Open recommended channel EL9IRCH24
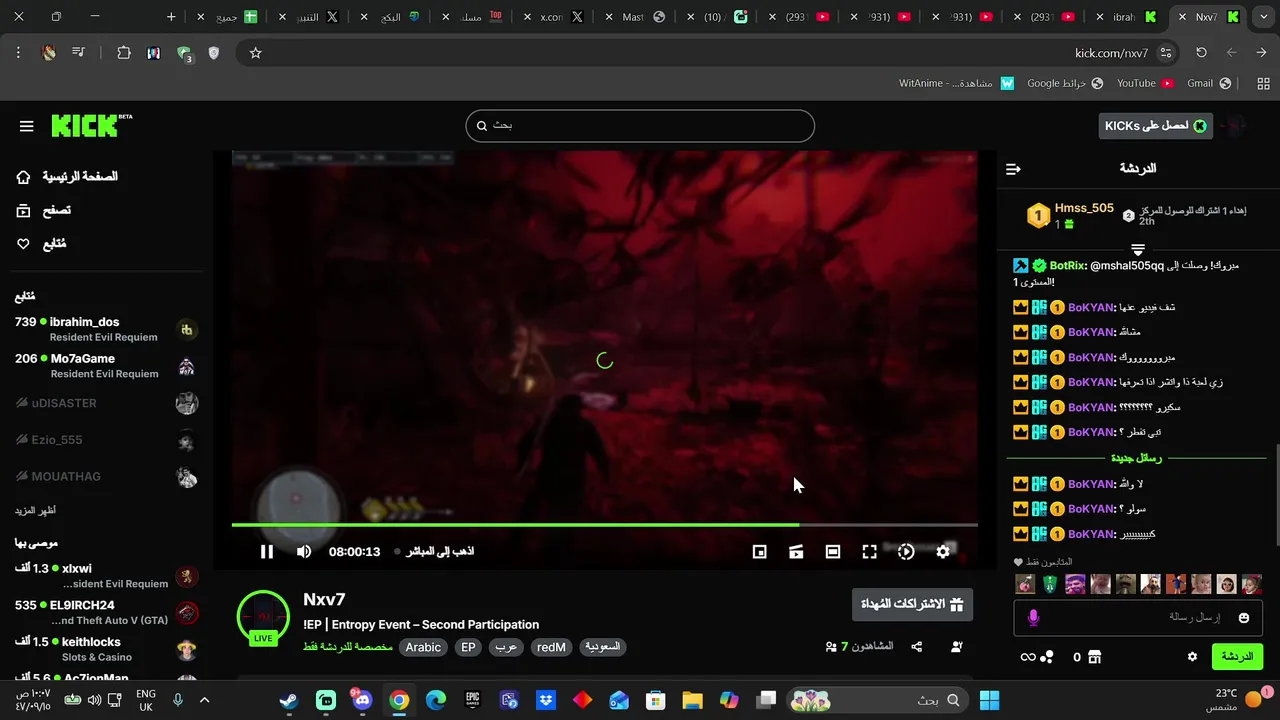This screenshot has width=1280, height=720. [105, 612]
